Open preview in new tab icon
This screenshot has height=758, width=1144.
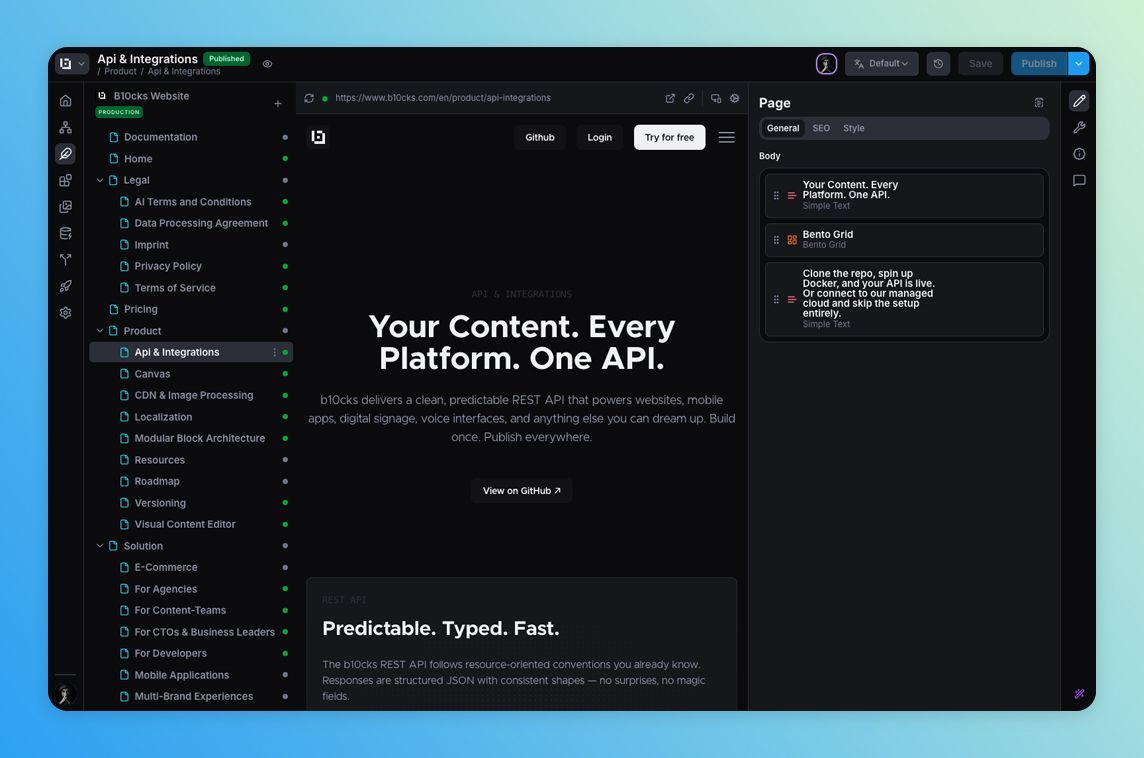coord(670,98)
